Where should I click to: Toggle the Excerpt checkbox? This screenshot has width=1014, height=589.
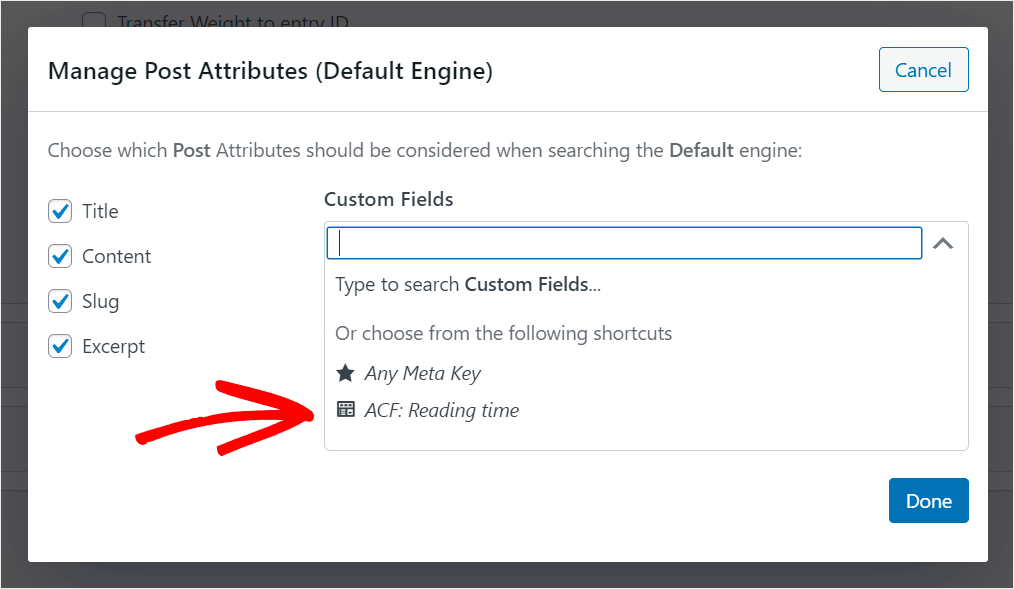pyautogui.click(x=60, y=346)
